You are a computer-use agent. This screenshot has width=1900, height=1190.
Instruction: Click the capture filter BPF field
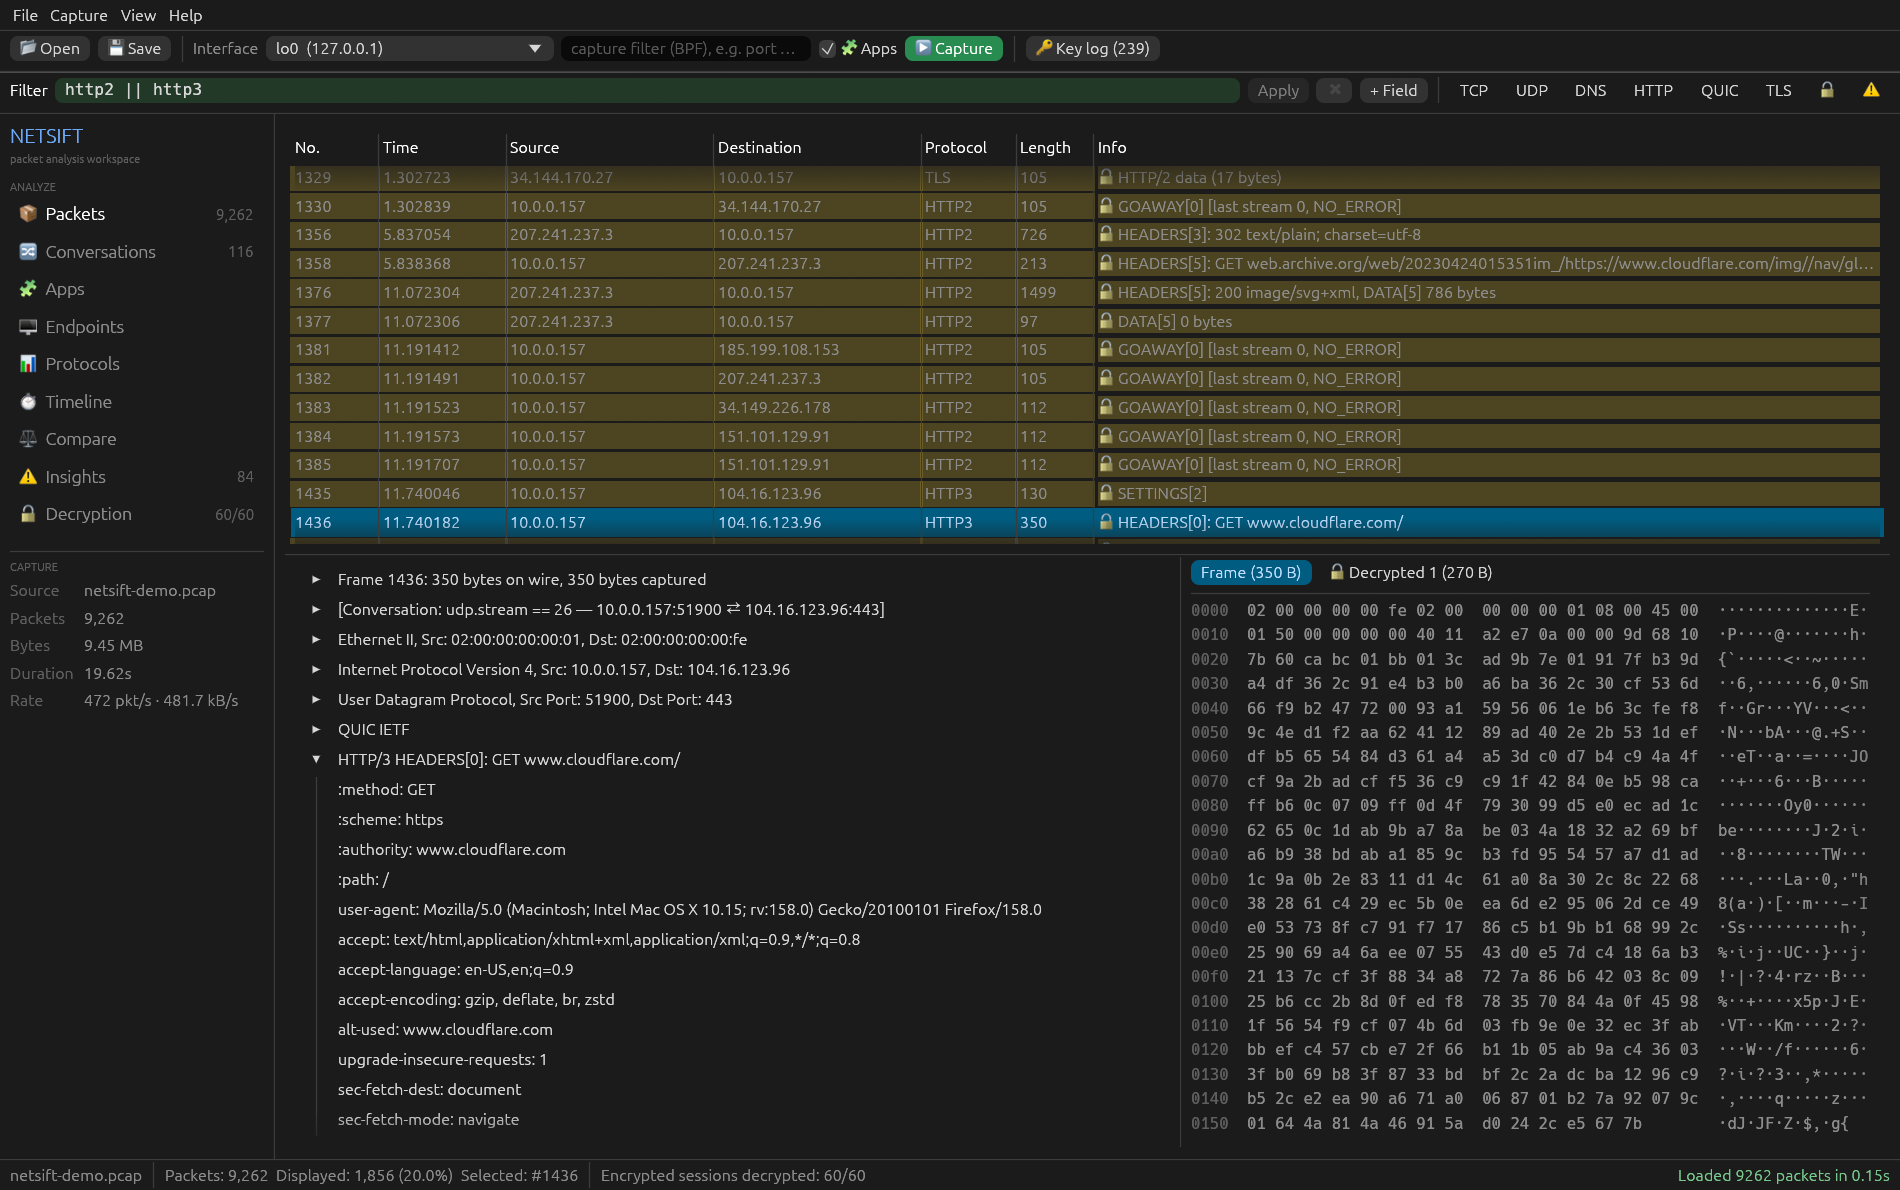685,48
